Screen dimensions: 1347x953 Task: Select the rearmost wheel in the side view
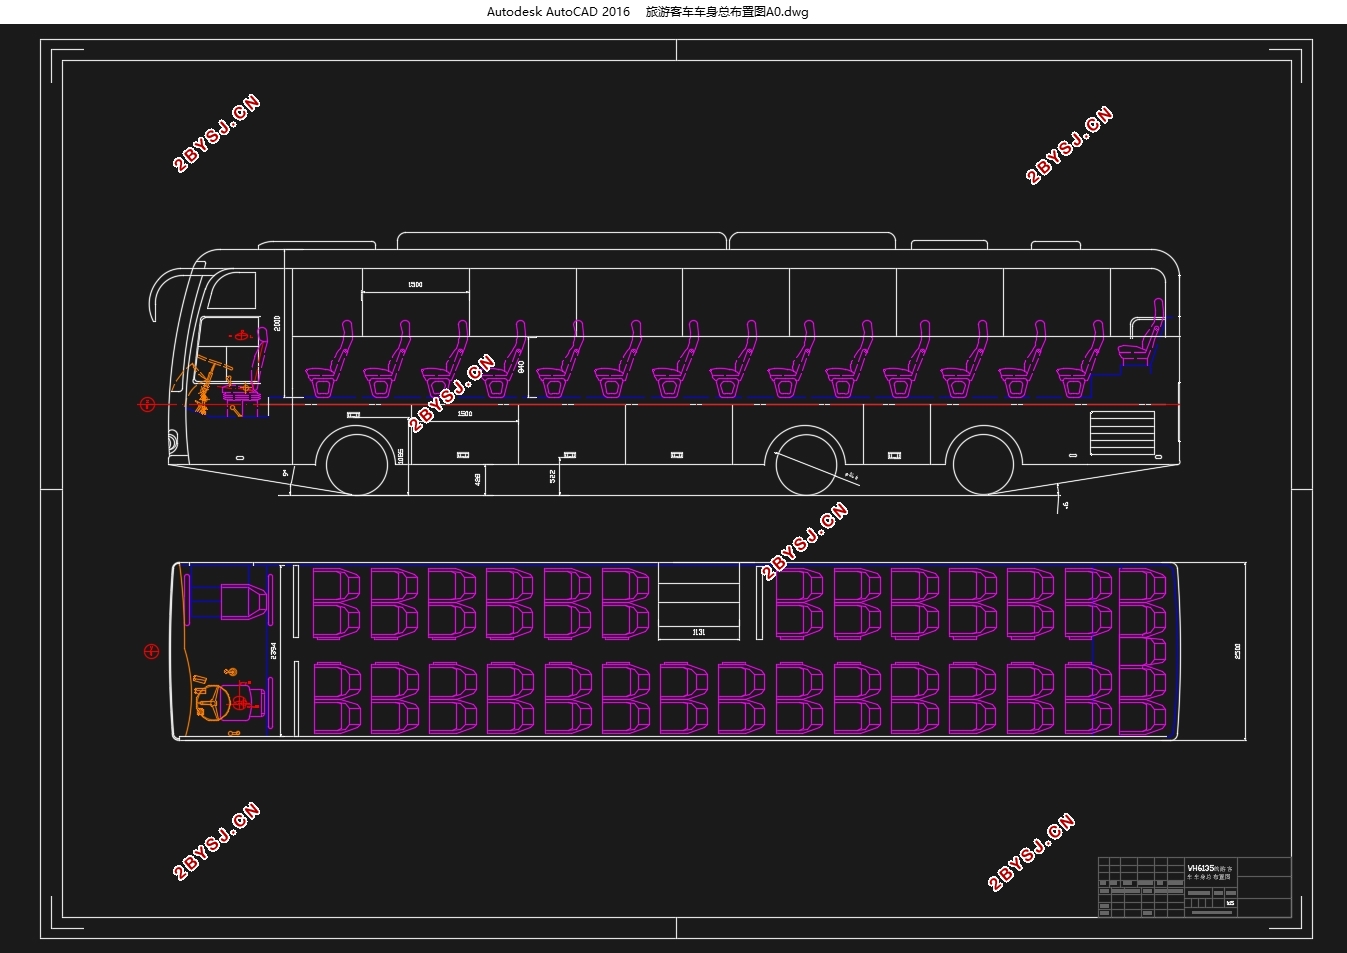pos(984,464)
